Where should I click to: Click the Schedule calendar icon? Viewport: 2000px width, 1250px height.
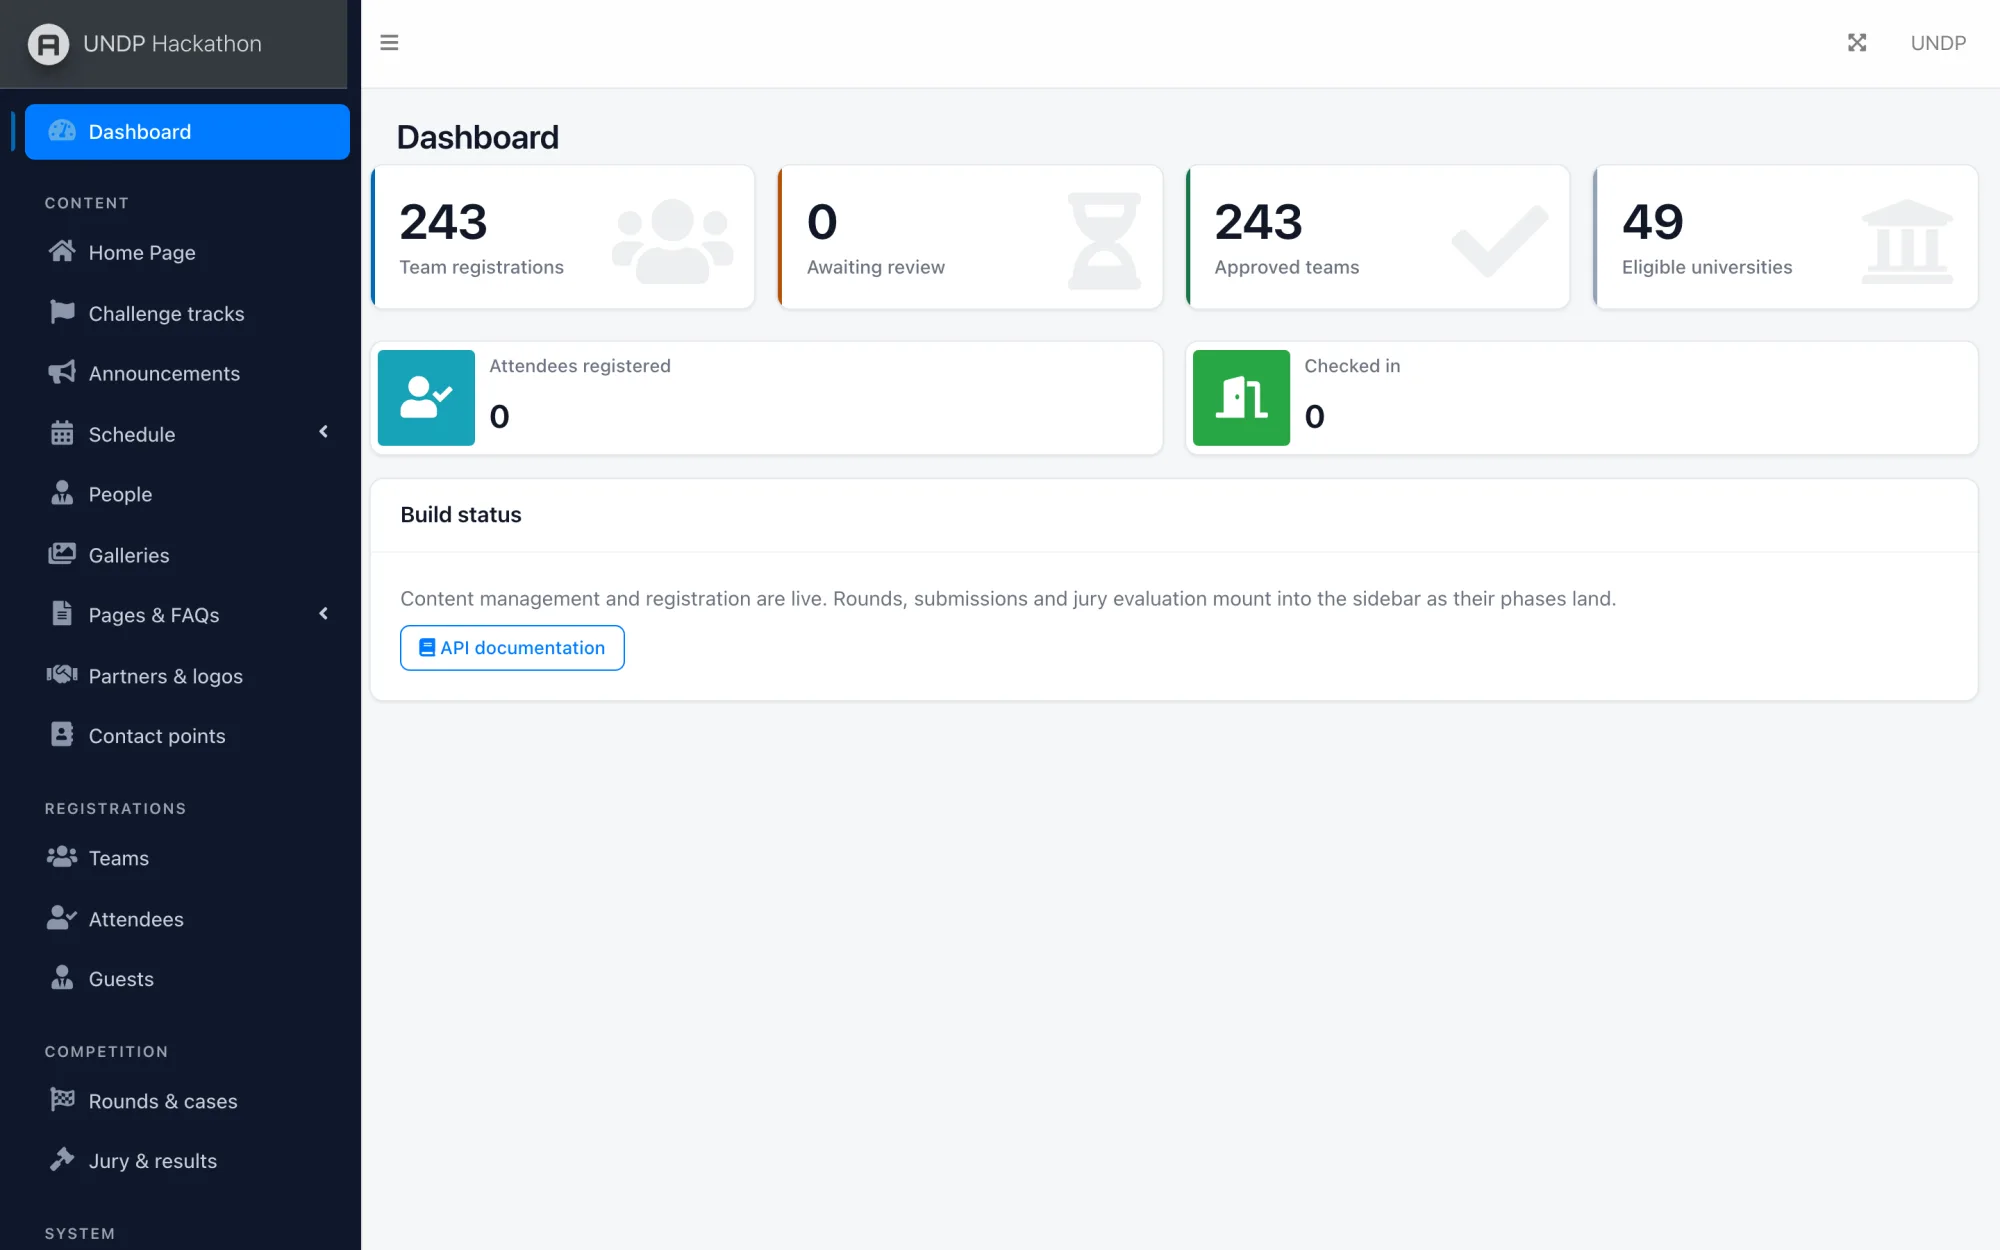[x=62, y=433]
